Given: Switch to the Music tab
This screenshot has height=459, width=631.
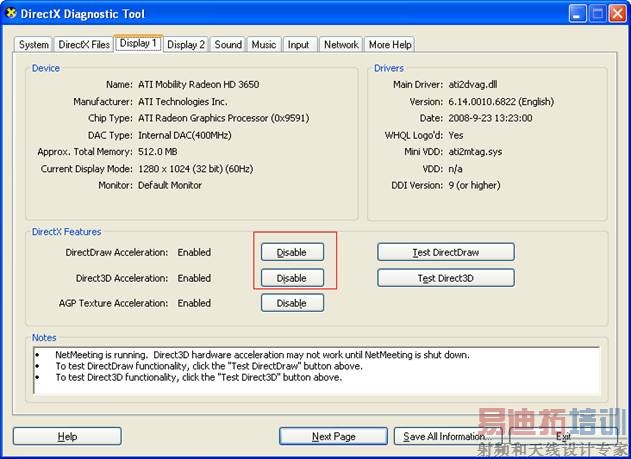Looking at the screenshot, I should 264,45.
